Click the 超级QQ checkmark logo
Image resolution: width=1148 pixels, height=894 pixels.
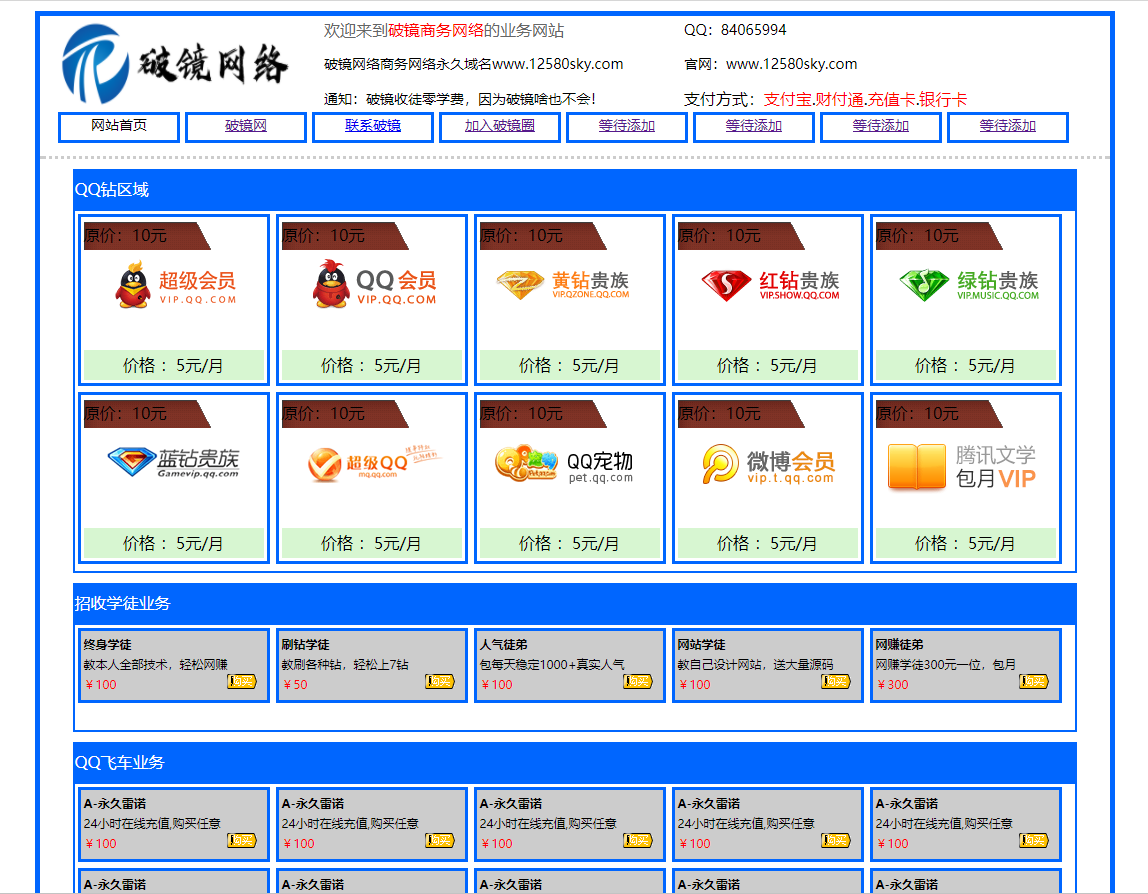pyautogui.click(x=372, y=462)
